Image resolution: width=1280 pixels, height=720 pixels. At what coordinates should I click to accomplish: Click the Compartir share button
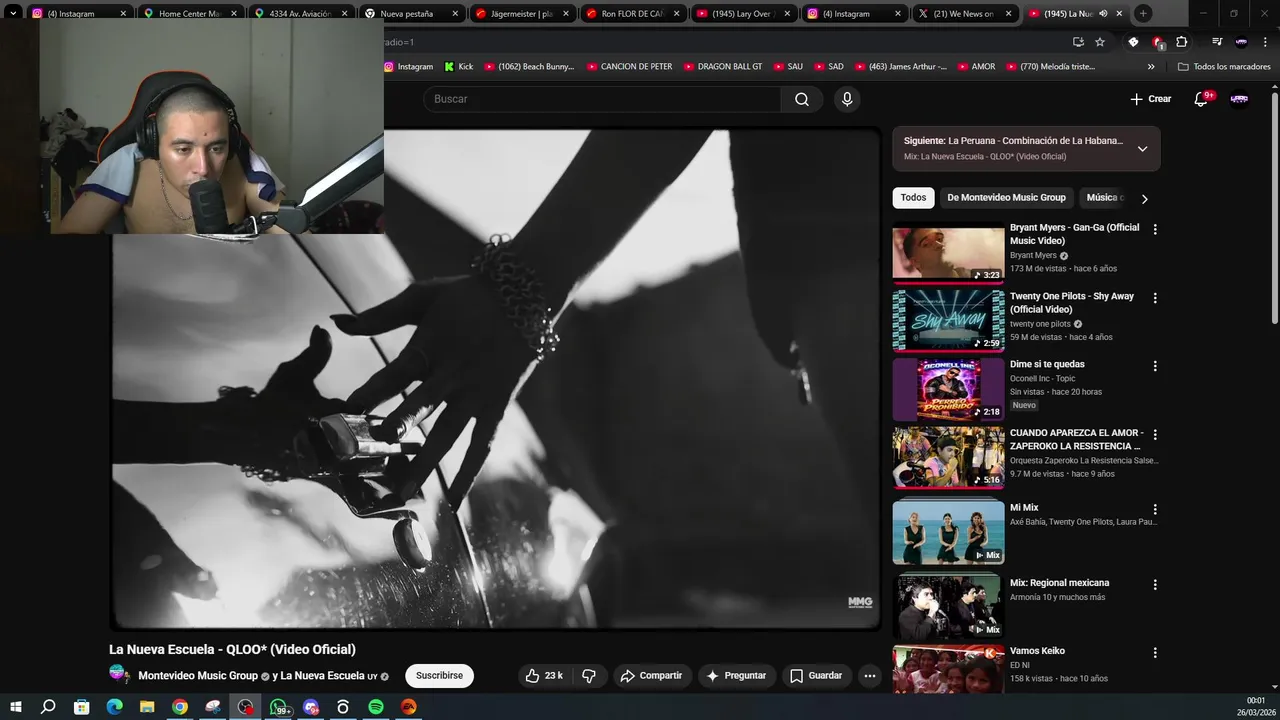[651, 676]
